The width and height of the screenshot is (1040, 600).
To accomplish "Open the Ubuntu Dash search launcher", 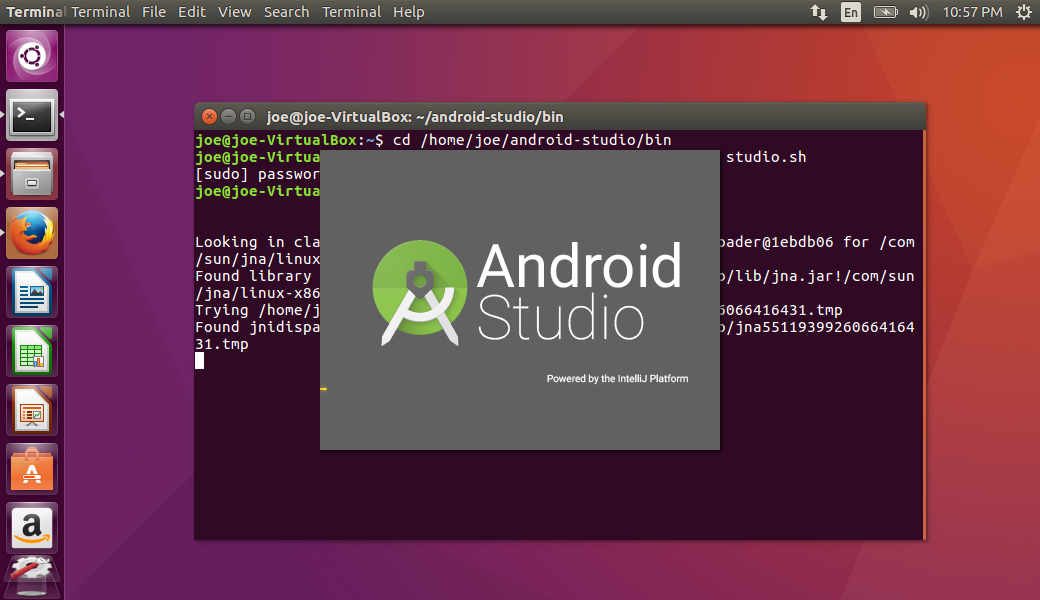I will (32, 56).
